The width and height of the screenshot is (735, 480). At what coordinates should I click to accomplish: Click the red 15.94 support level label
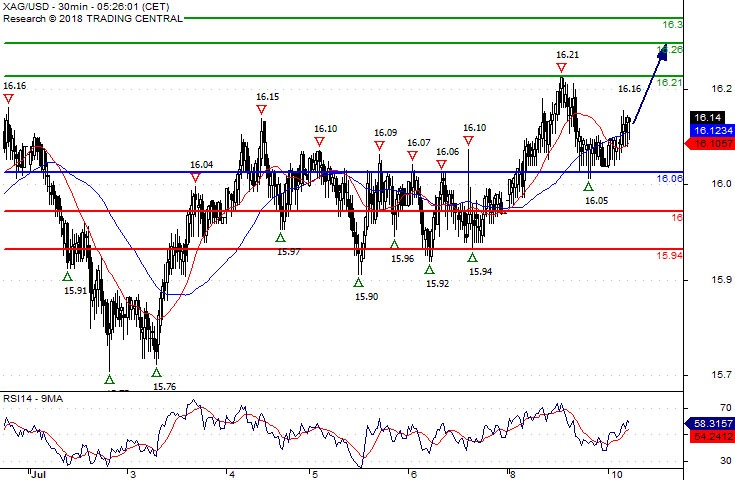669,255
